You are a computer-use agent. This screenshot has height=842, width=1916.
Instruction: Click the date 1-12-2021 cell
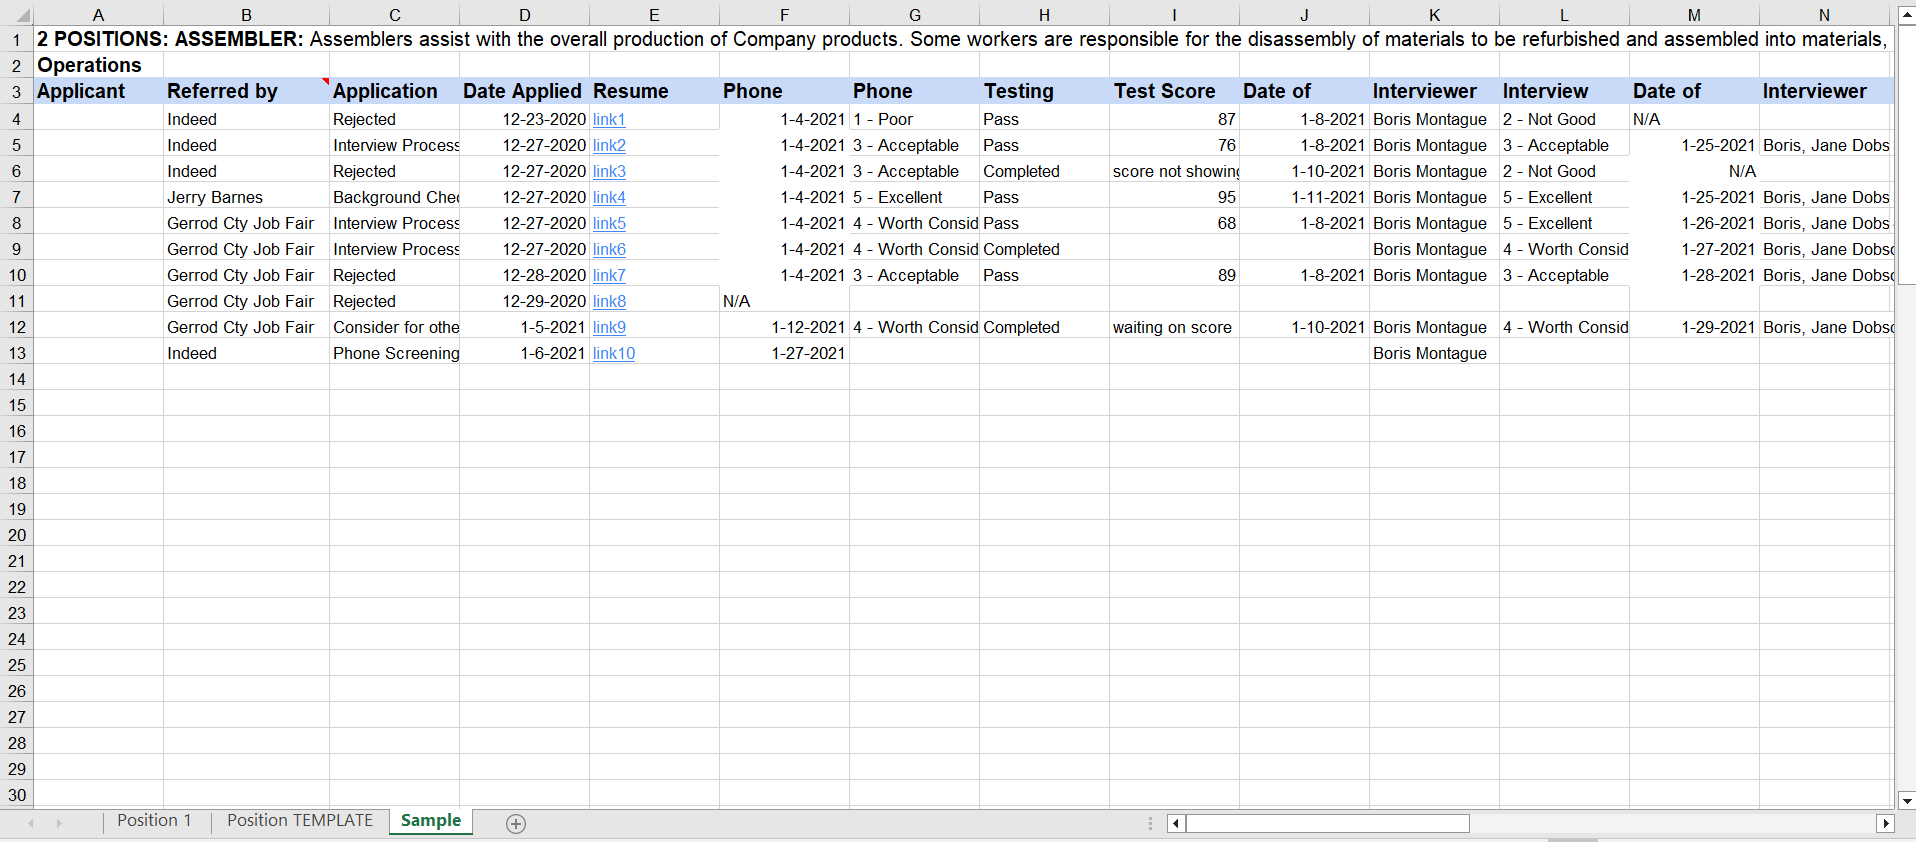(x=784, y=327)
